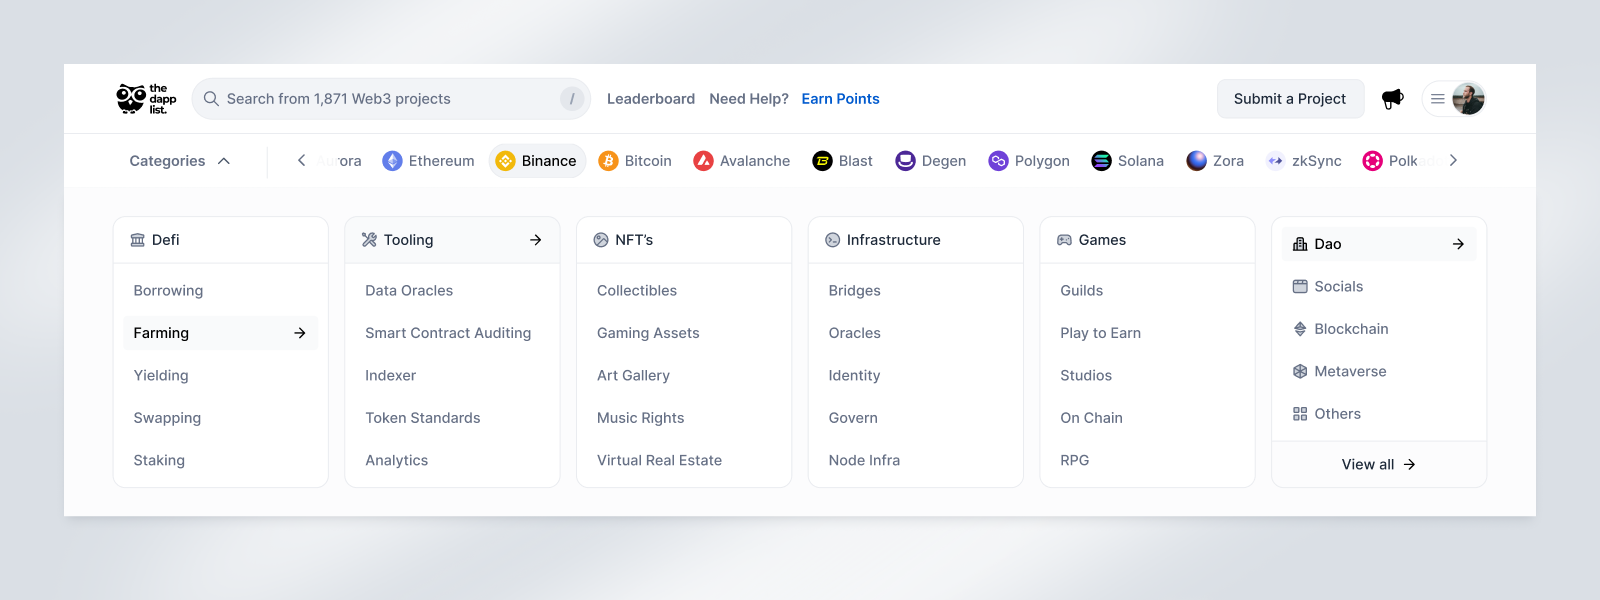Click the slash shortcut badge in search
The image size is (1600, 600).
572,99
